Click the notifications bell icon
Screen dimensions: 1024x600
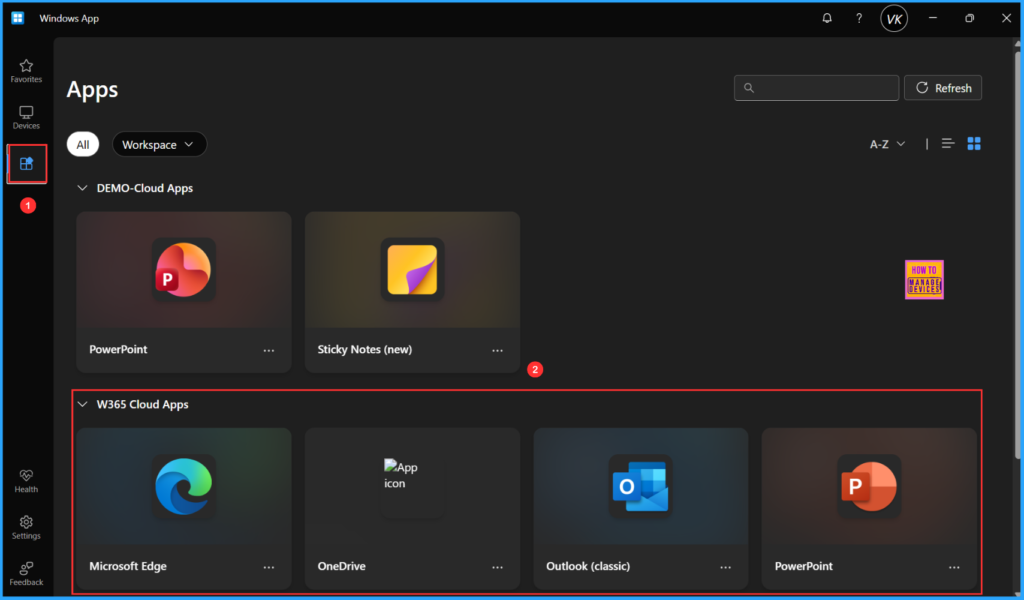(827, 18)
